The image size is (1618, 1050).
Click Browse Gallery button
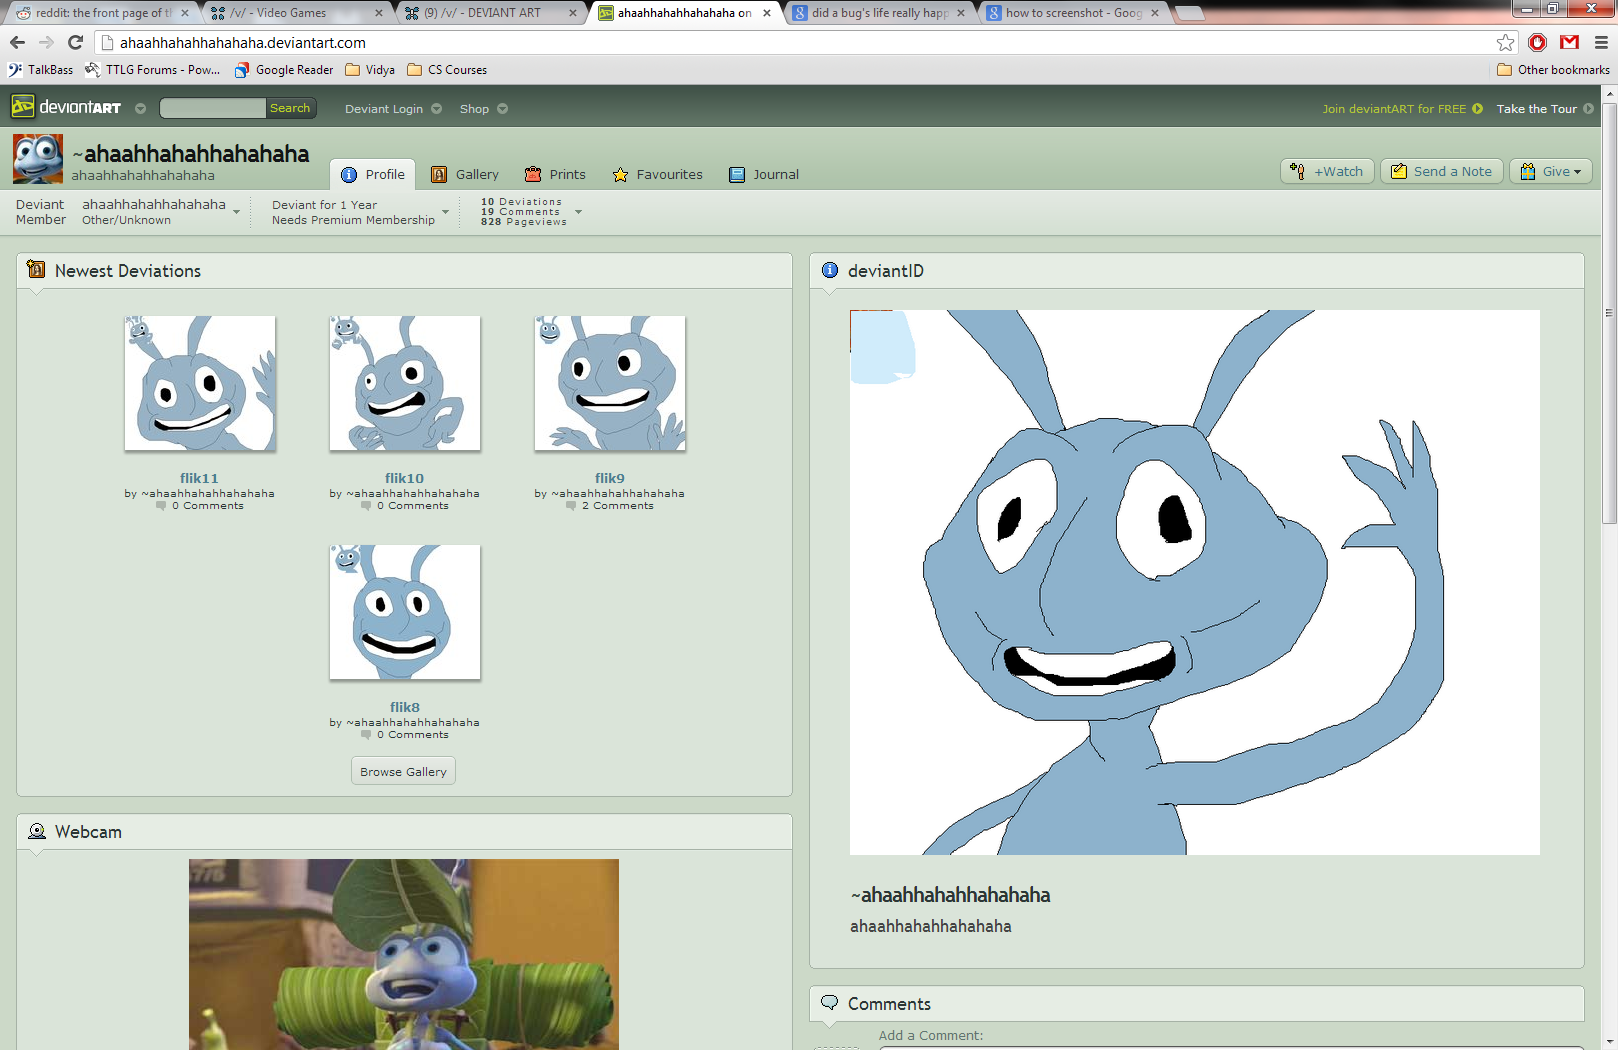point(404,771)
